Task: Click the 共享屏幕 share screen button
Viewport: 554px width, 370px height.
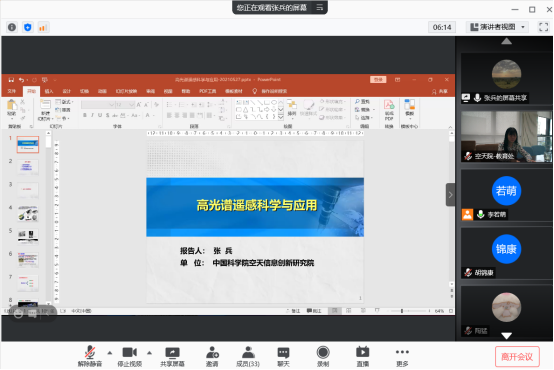Action: pos(172,357)
